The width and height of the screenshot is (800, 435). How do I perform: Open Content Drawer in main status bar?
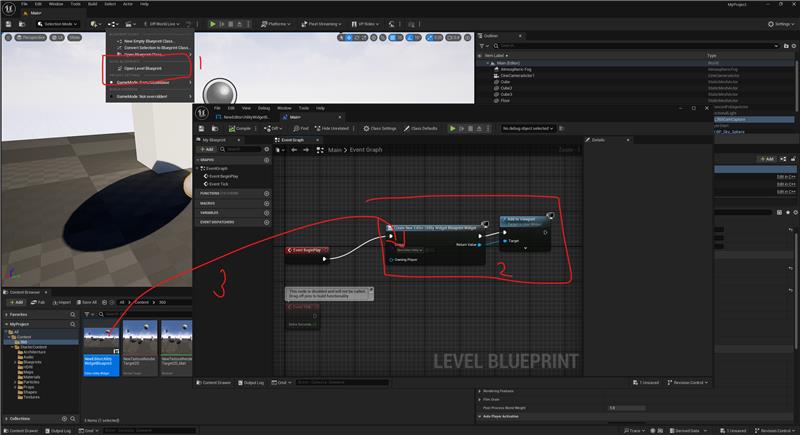click(21, 431)
